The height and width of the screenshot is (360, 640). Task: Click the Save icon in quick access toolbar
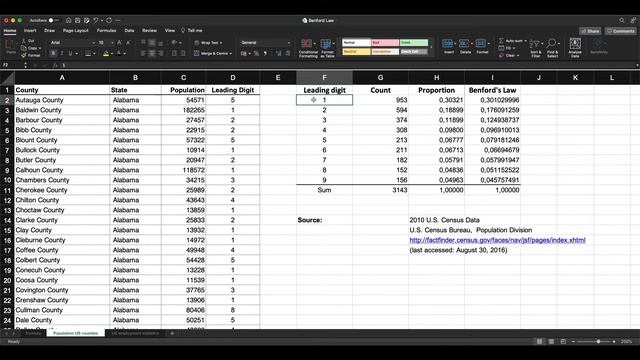(x=78, y=20)
